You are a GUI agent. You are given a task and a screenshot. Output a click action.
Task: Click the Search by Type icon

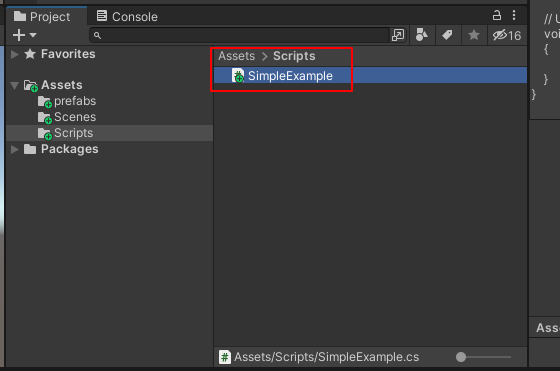[x=422, y=35]
